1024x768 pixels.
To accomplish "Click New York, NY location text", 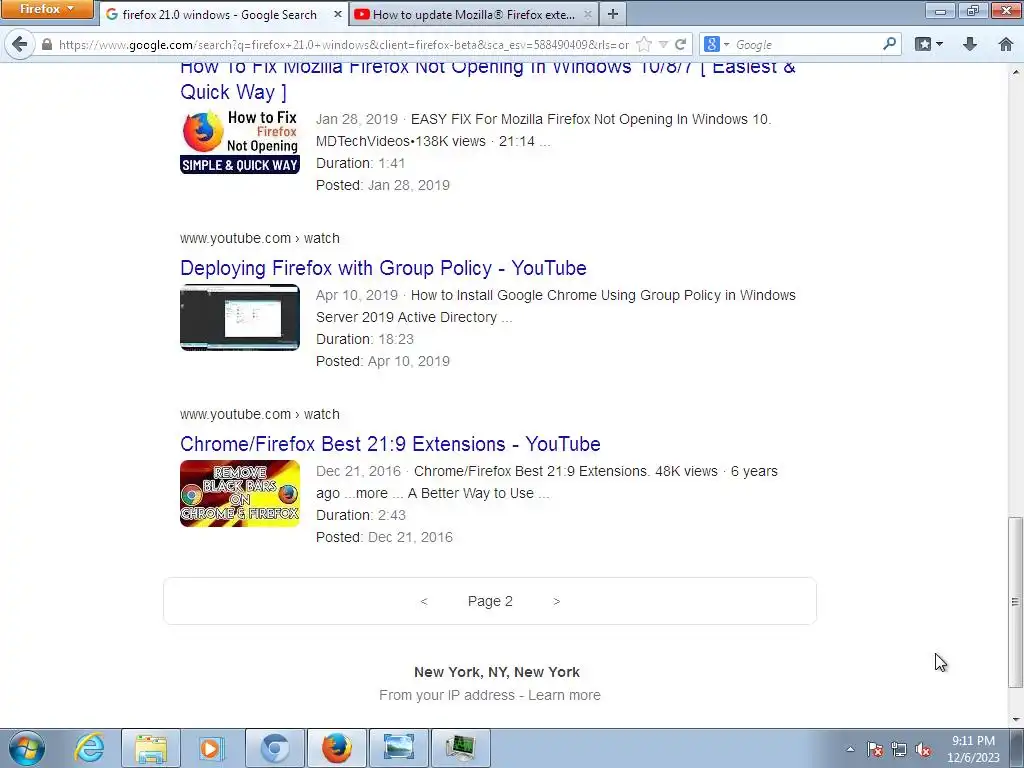I will click(496, 672).
